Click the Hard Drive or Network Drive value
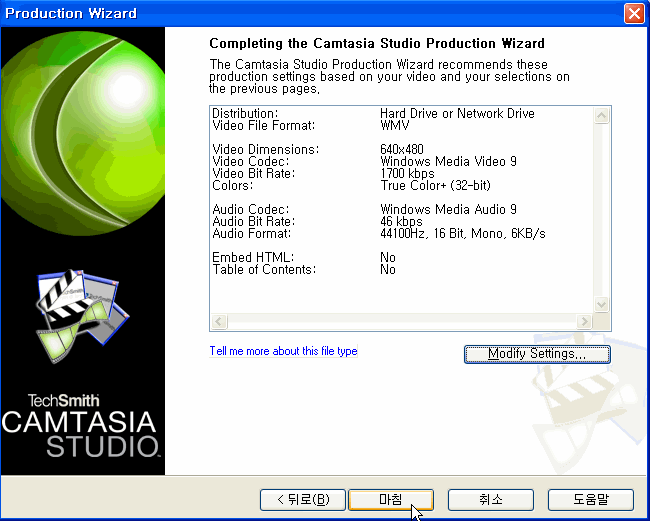The height and width of the screenshot is (521, 650). [x=457, y=114]
